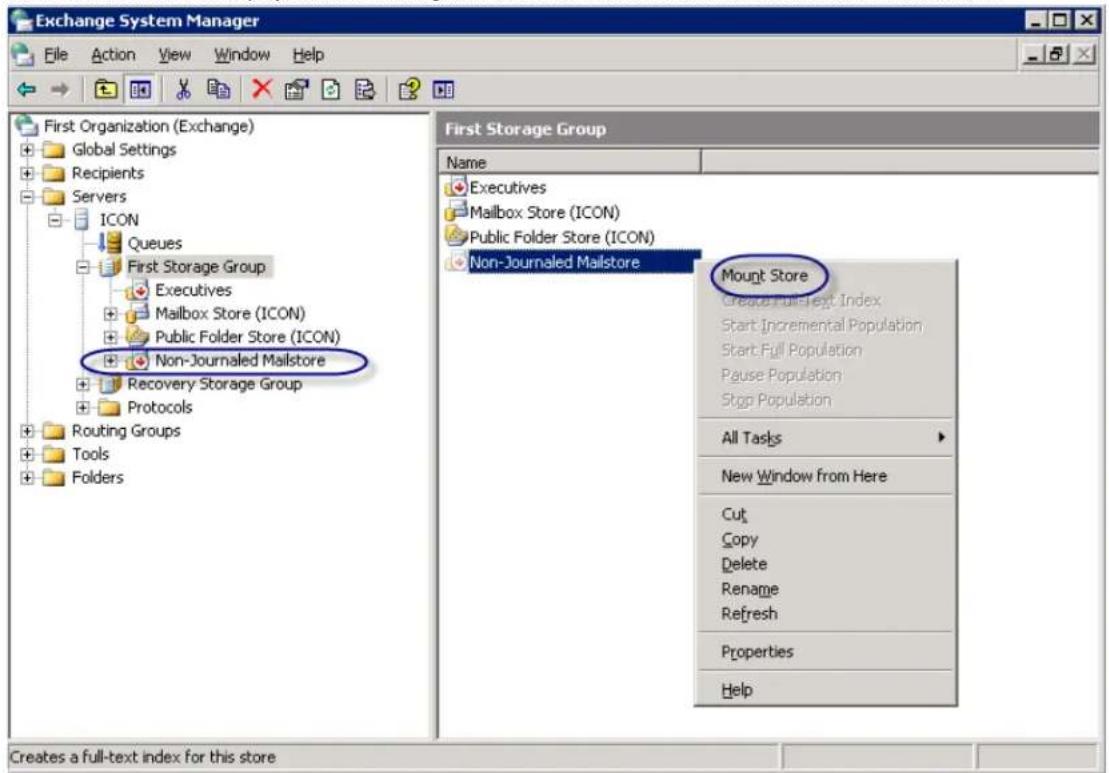Select Executives under First Storage Group tree
The image size is (1109, 773).
pyautogui.click(x=193, y=290)
